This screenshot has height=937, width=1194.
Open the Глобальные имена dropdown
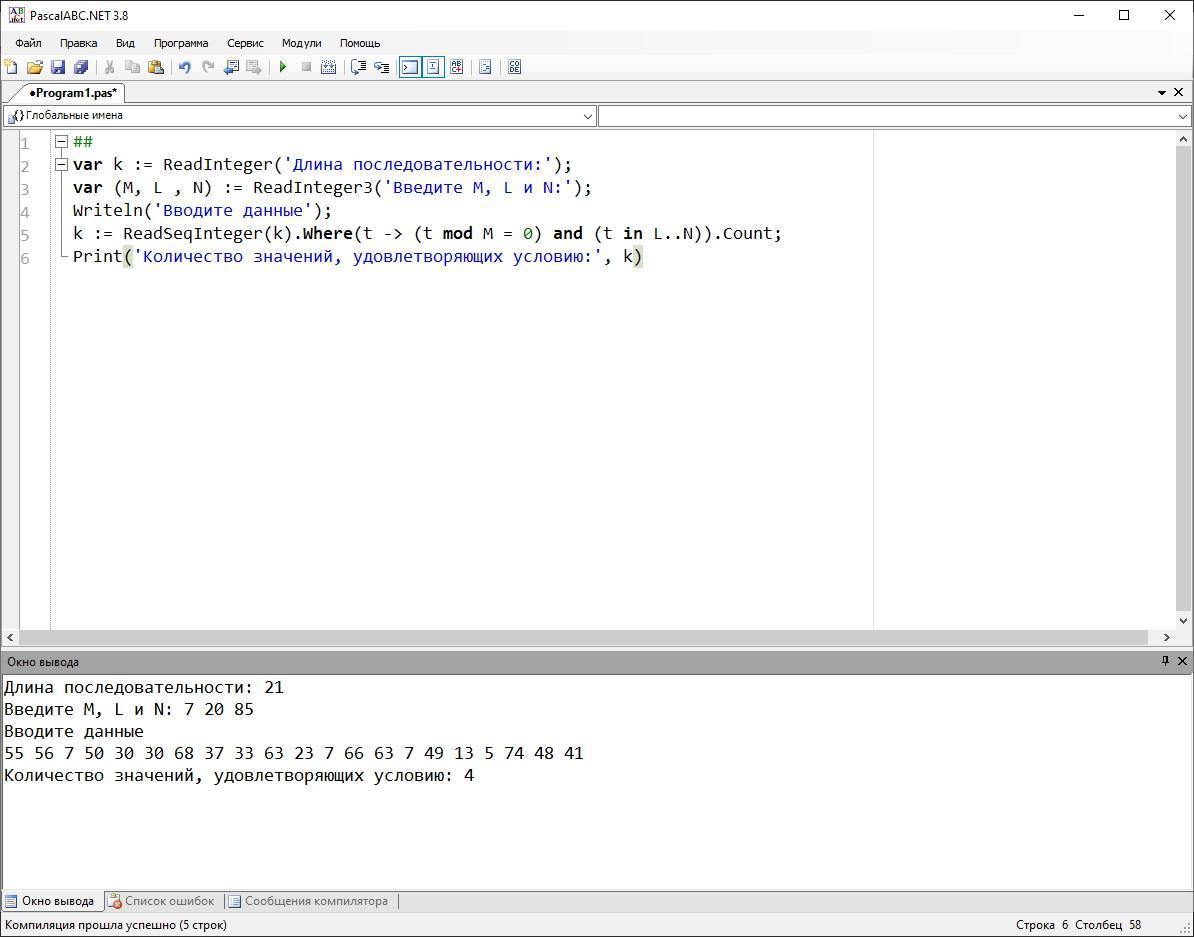coord(587,116)
